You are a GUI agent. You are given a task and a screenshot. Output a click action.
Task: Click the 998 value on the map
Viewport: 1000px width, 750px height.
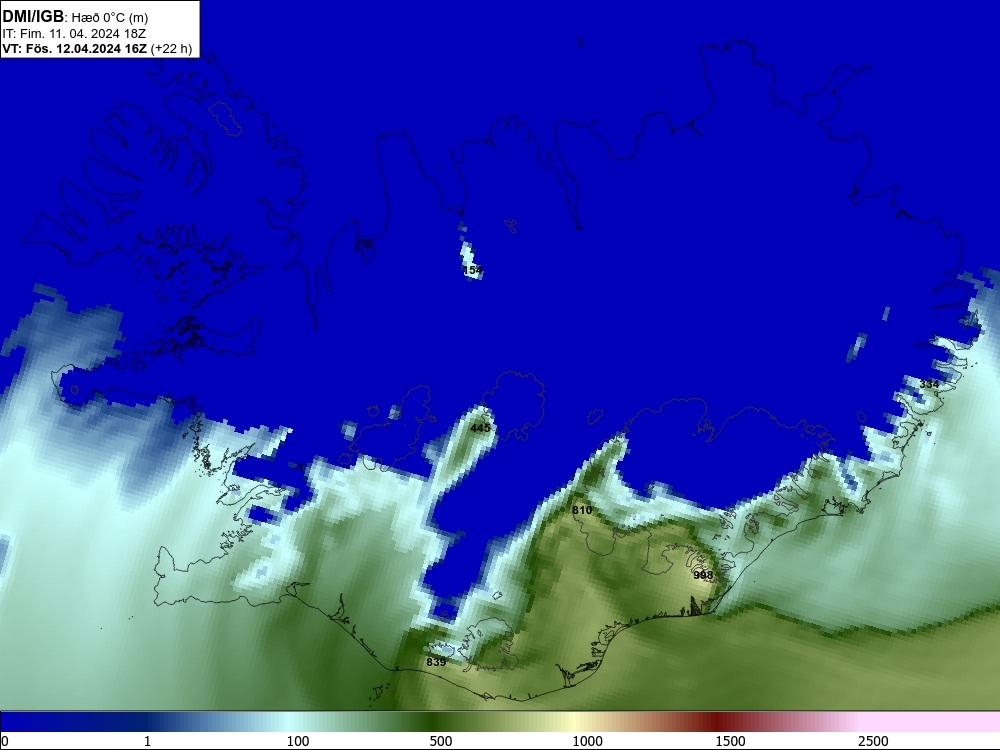tap(703, 575)
